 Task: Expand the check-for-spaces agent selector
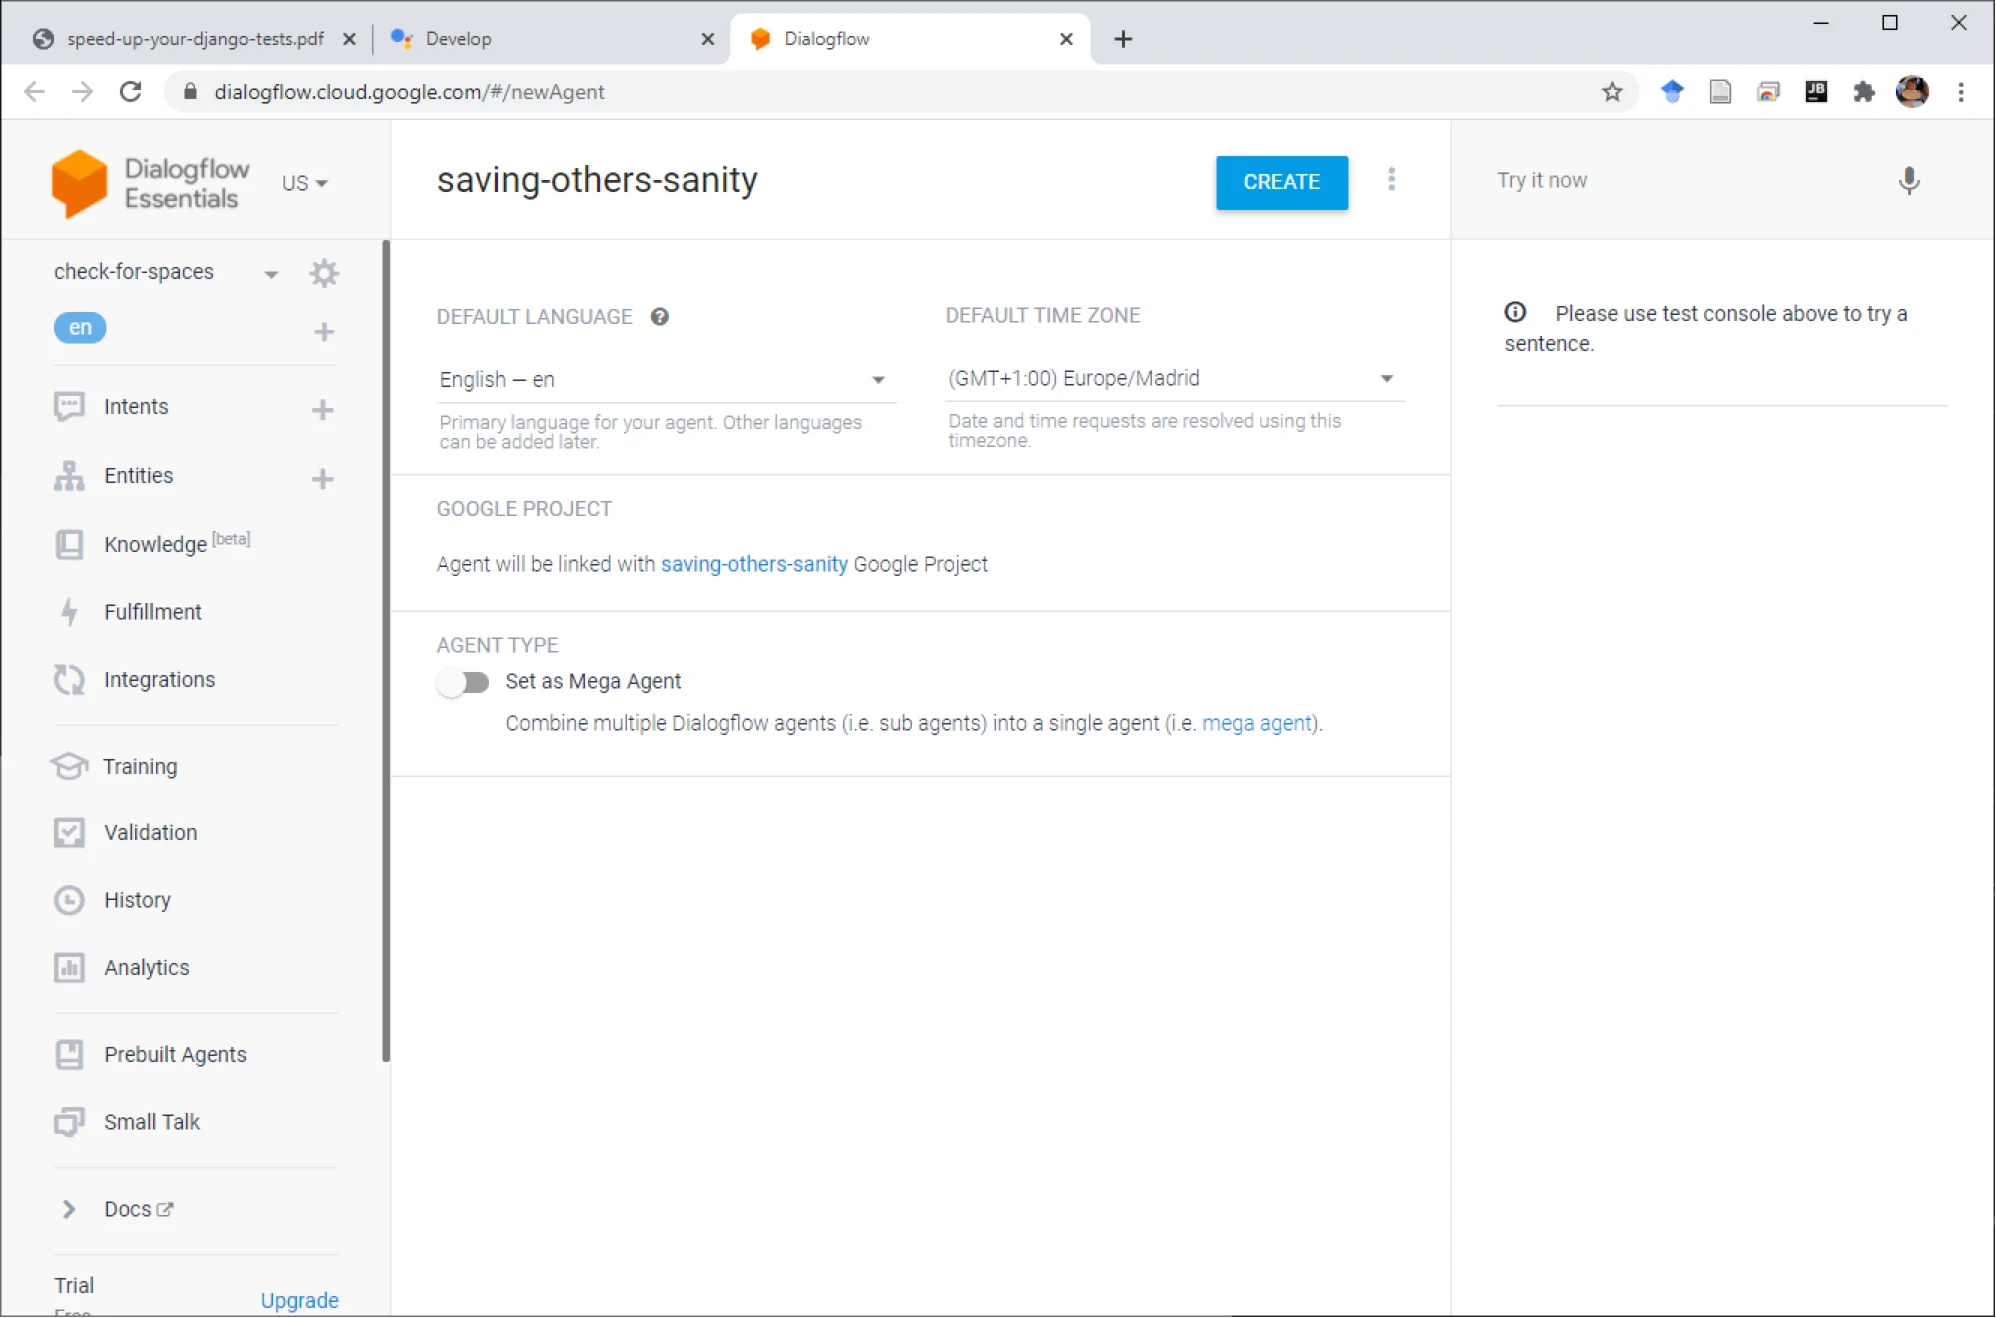coord(166,272)
